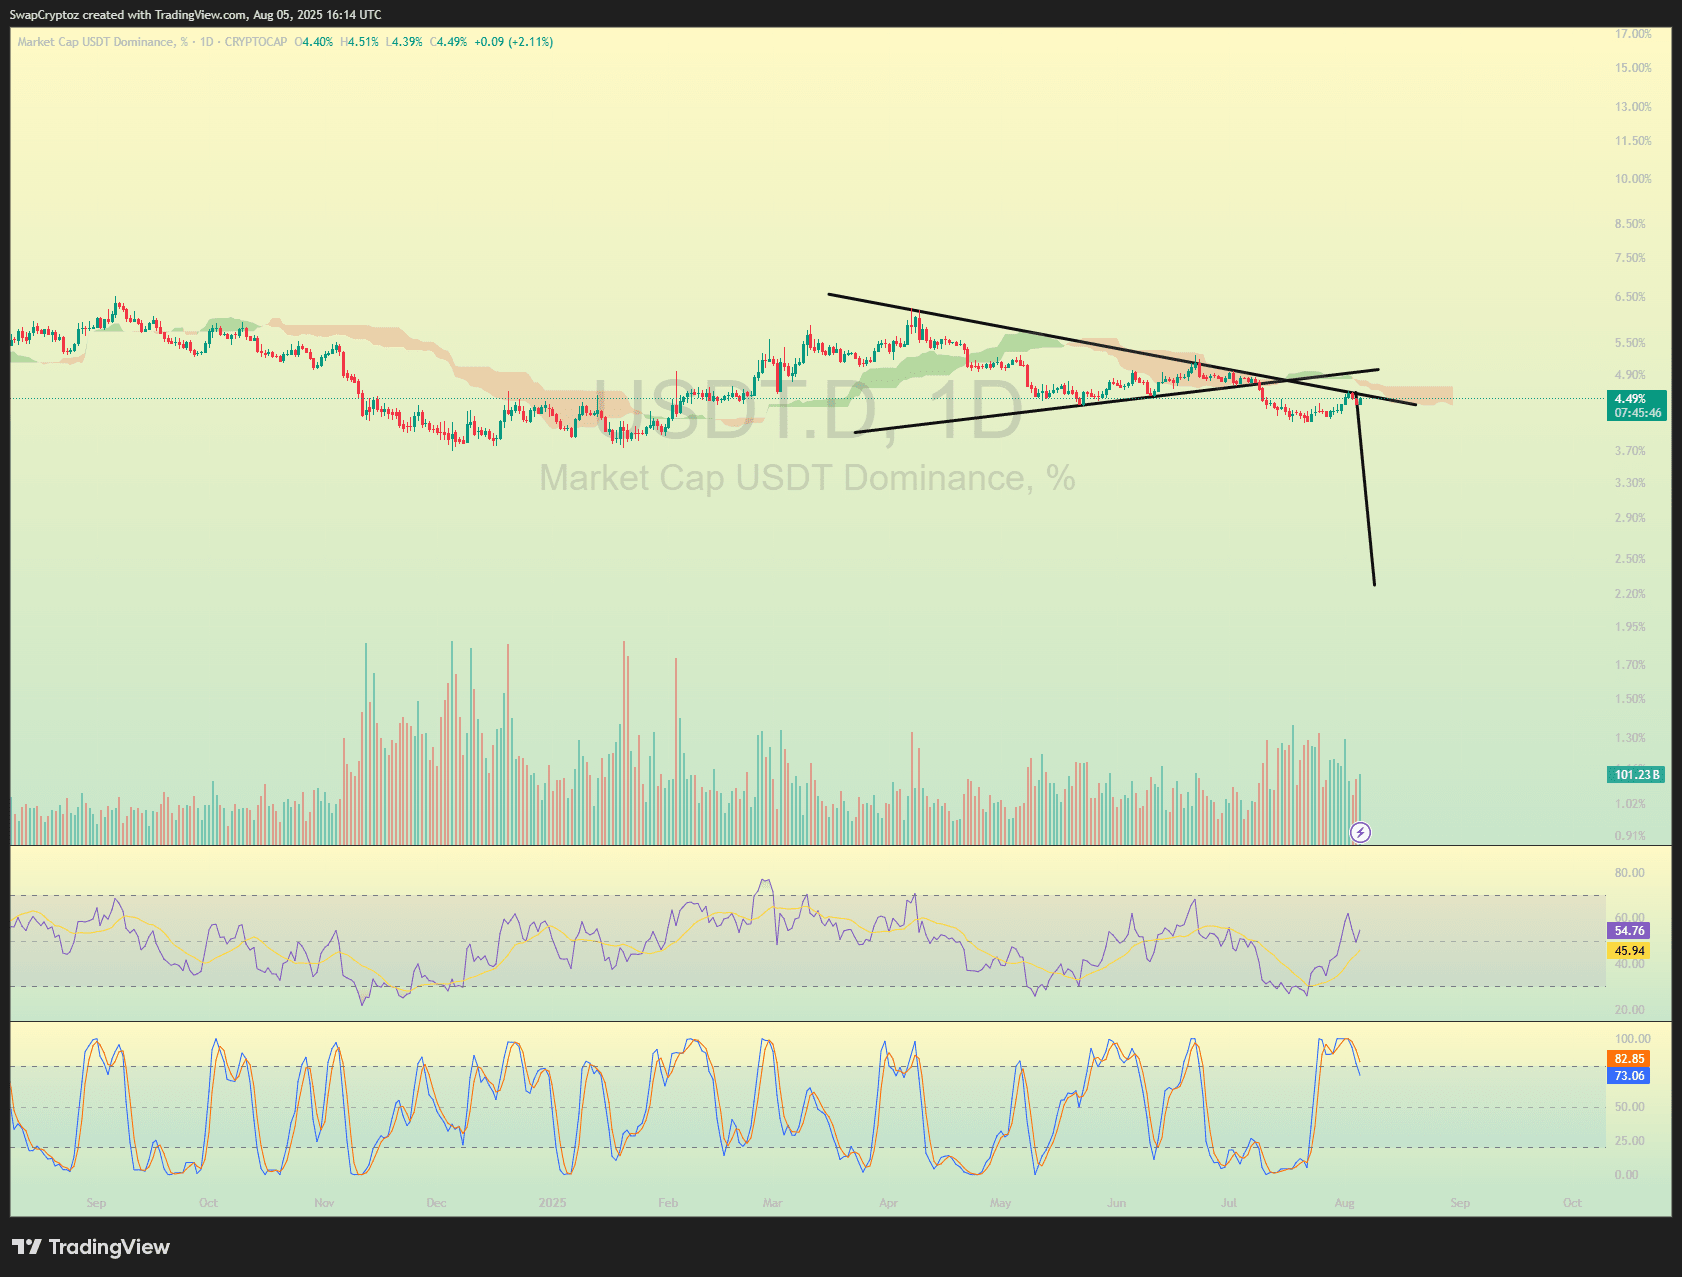
Task: Click the green 4.49% current price label
Action: pos(1636,399)
